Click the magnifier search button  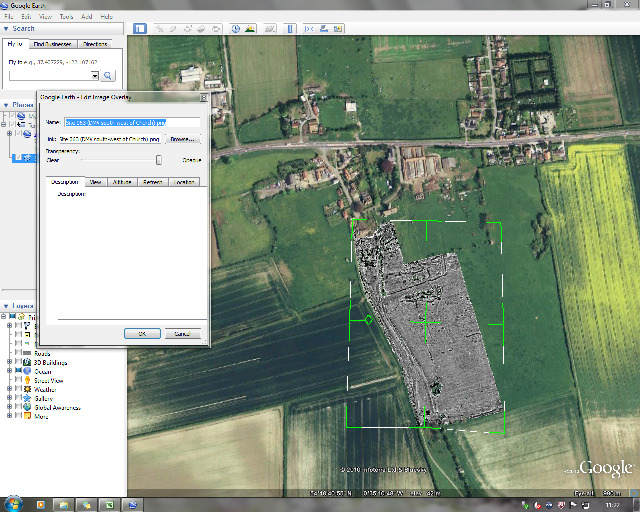[108, 76]
